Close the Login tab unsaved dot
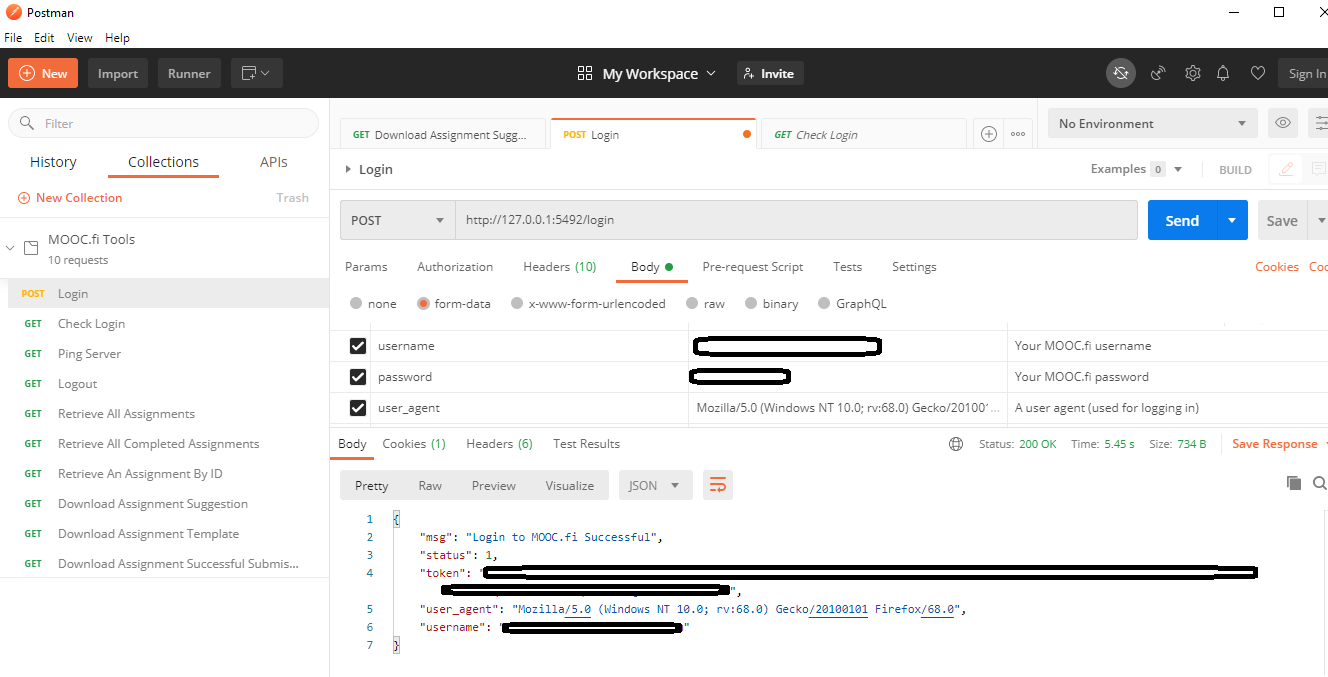 click(x=747, y=134)
